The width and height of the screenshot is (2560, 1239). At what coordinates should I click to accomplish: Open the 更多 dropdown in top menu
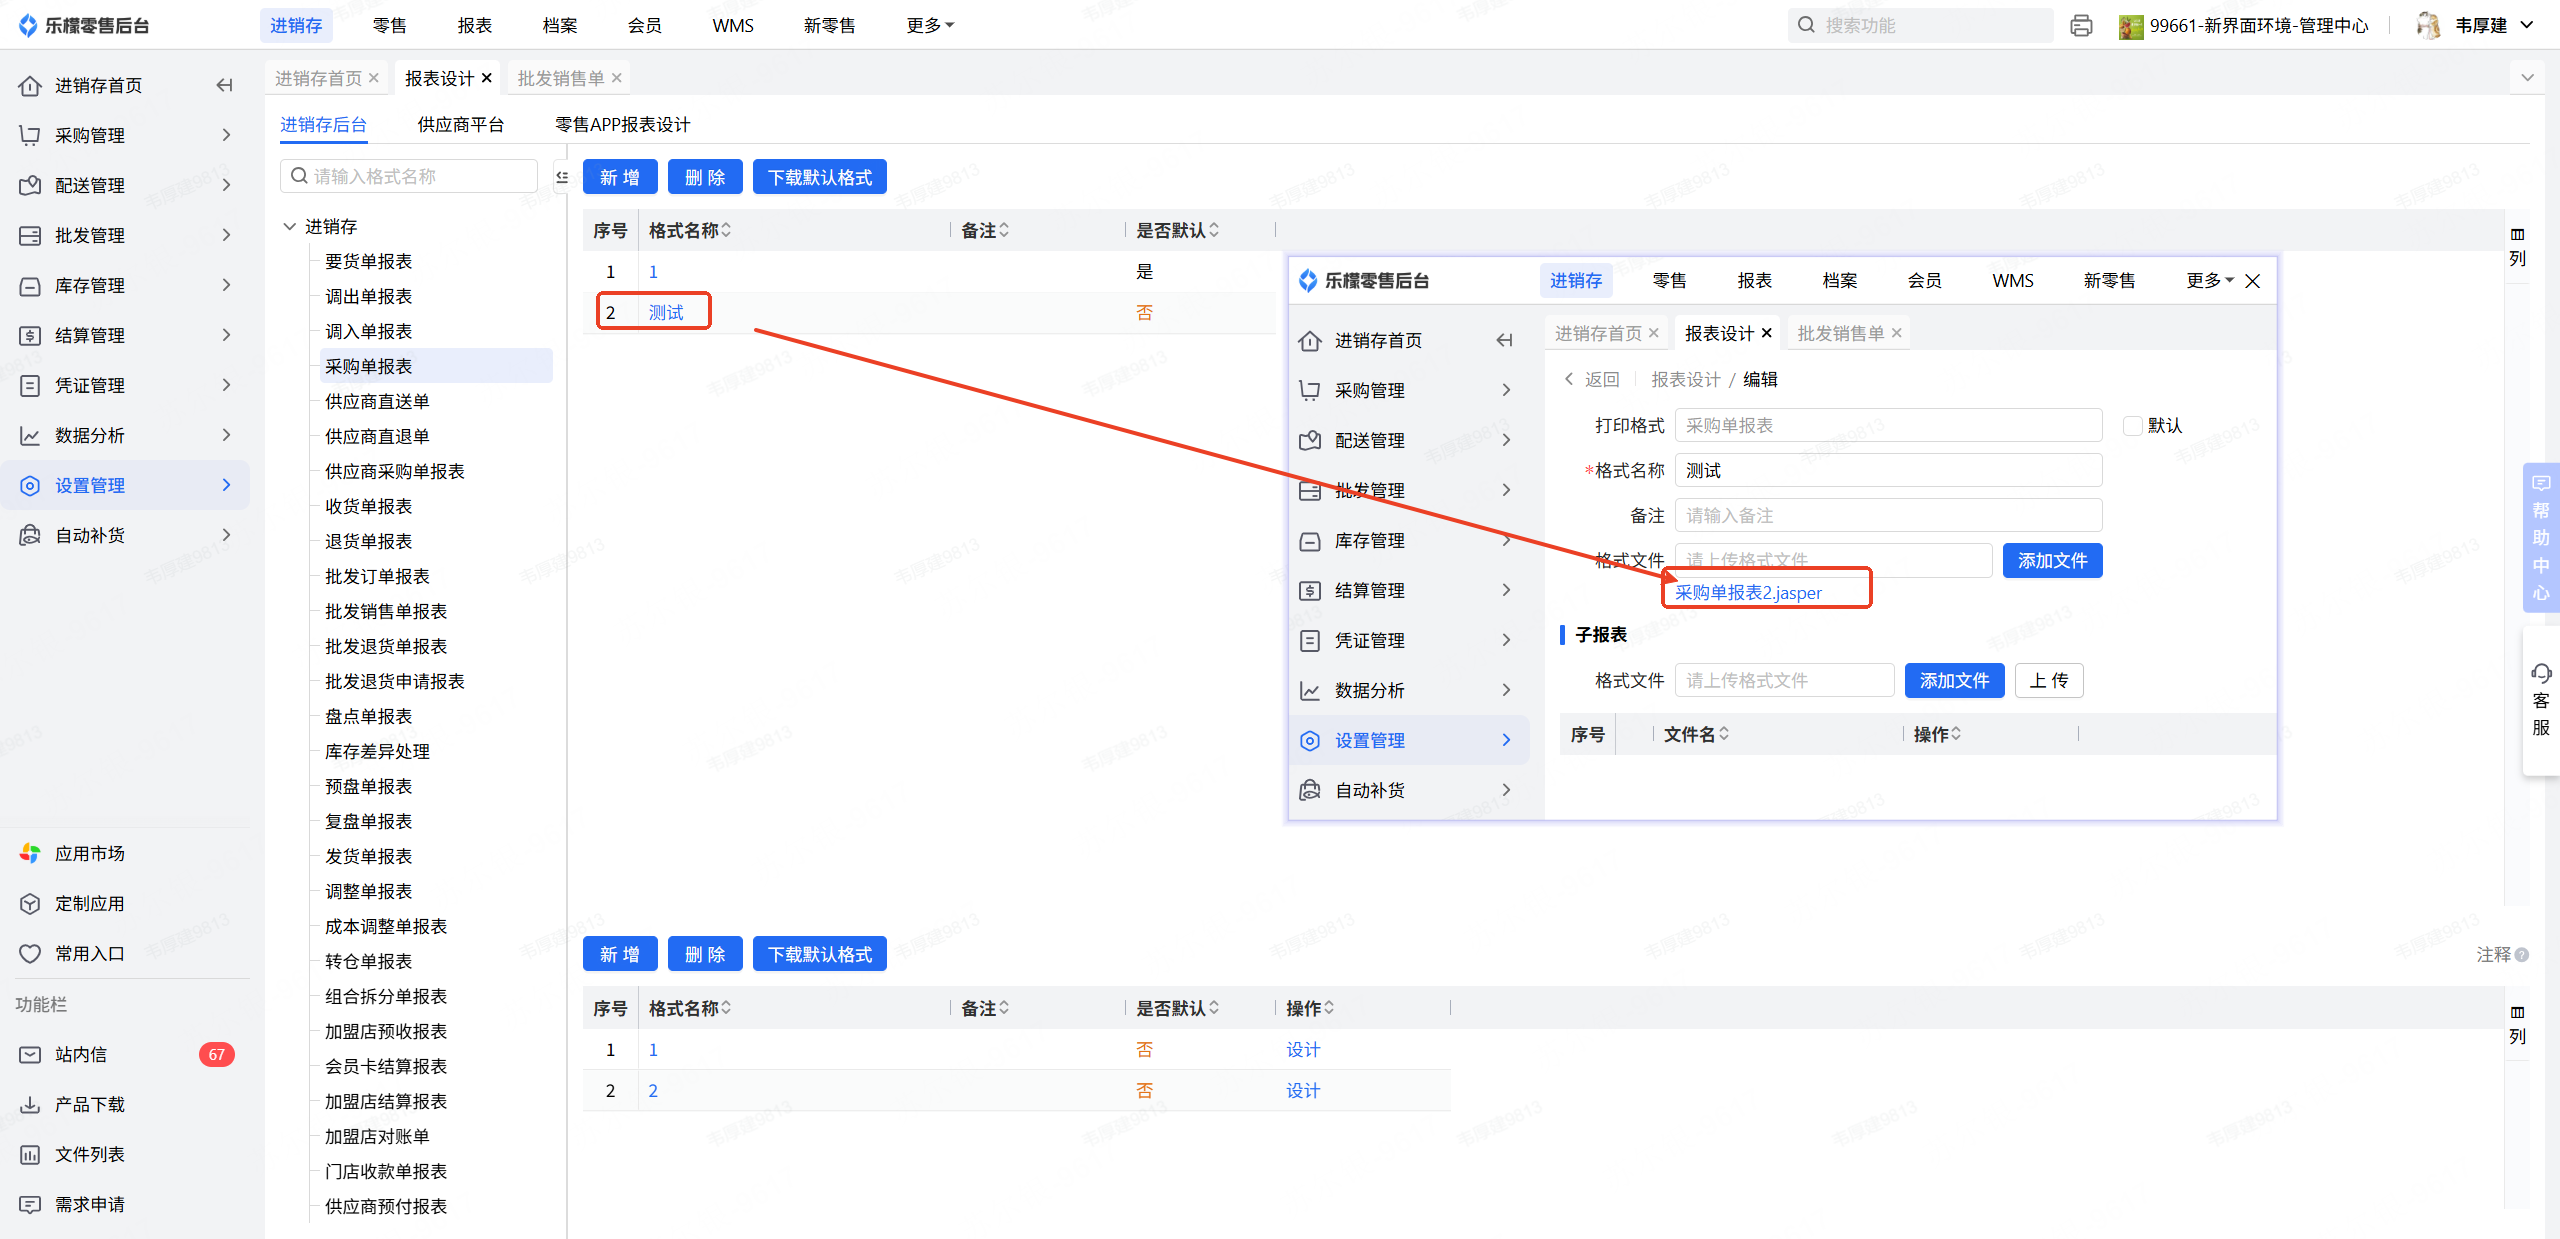[929, 25]
